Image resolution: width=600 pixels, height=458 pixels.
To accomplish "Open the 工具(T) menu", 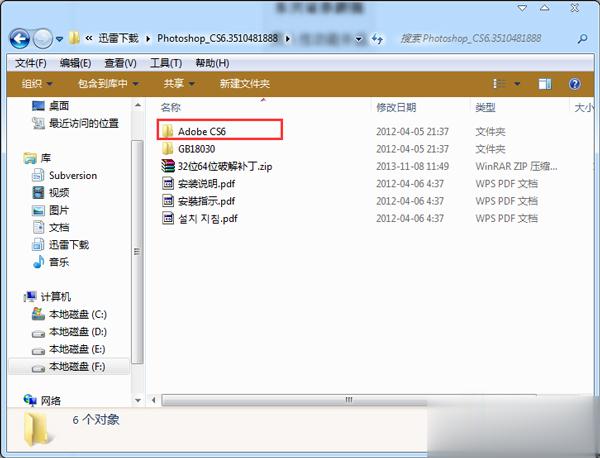I will pos(166,63).
